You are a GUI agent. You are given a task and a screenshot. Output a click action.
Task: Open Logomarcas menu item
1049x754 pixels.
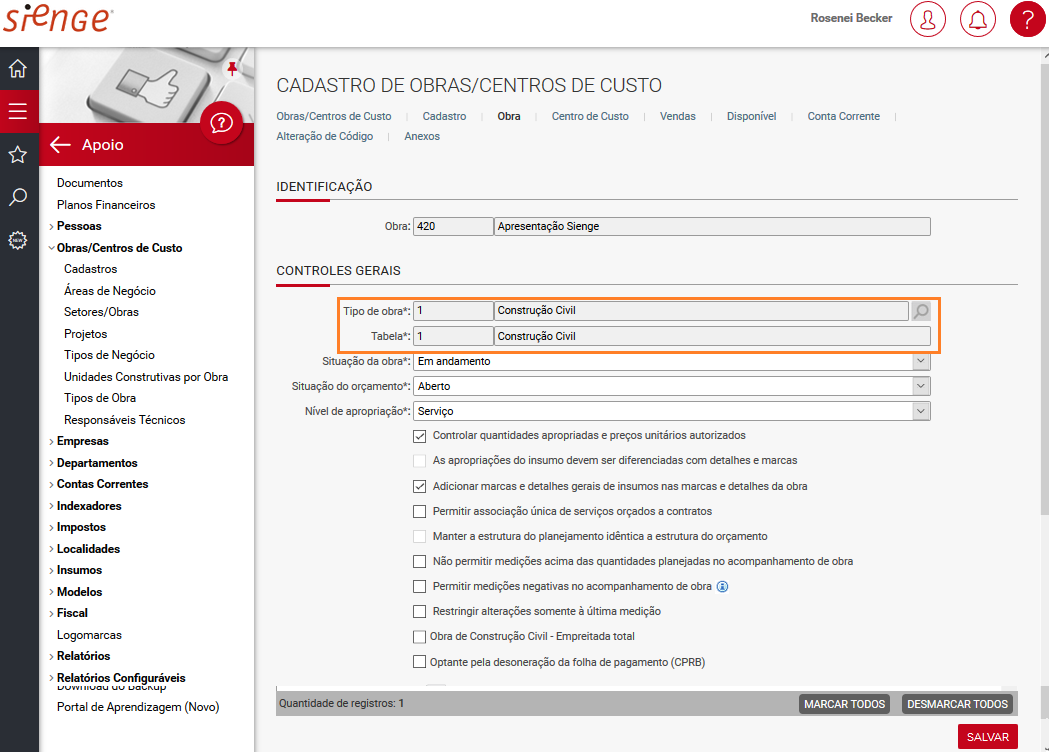click(x=89, y=636)
